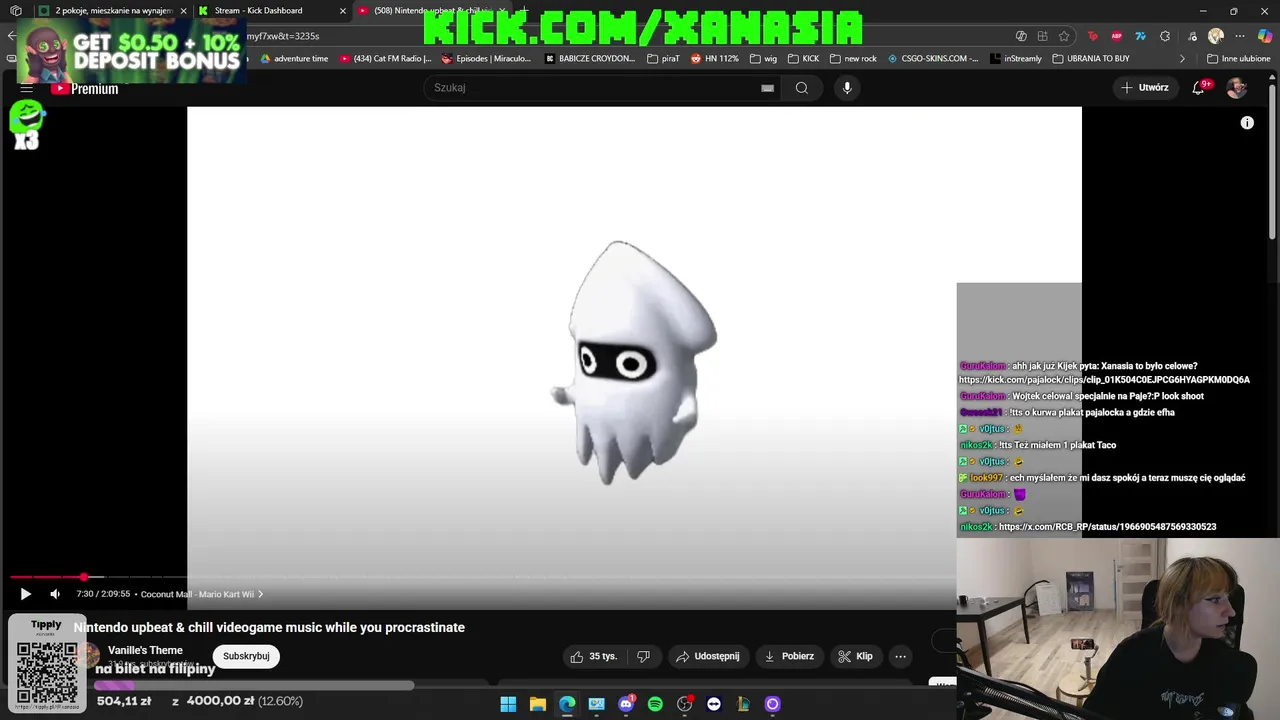Click the video info card icon
1280x720 pixels.
pyautogui.click(x=1247, y=123)
